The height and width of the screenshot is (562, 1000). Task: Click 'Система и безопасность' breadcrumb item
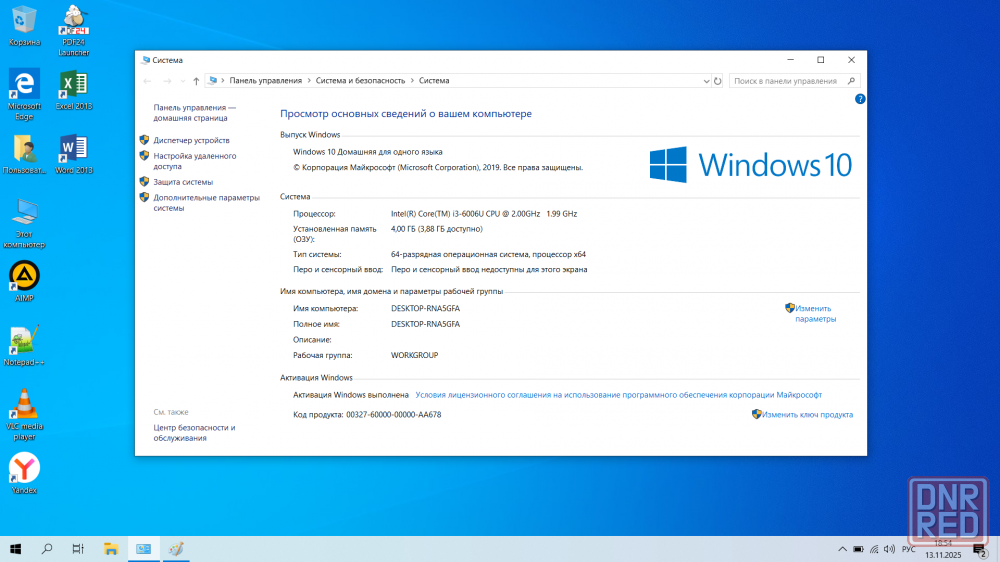[x=360, y=80]
